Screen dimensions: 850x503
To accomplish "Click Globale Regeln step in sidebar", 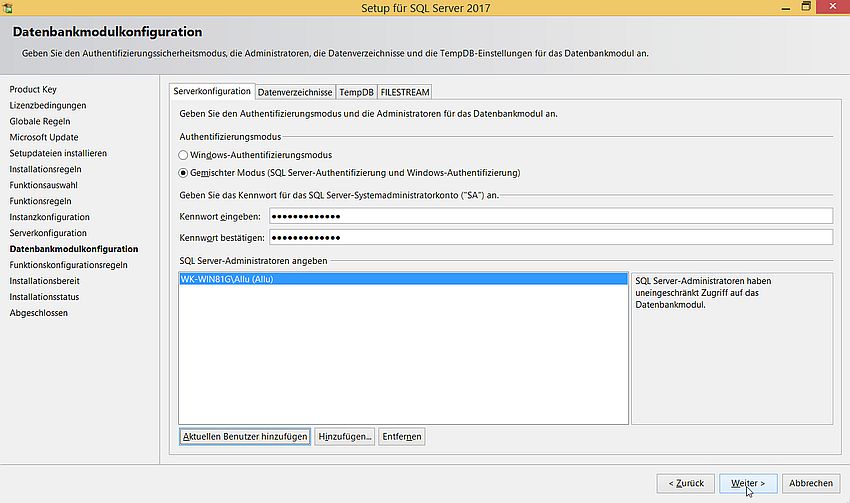I will click(40, 121).
